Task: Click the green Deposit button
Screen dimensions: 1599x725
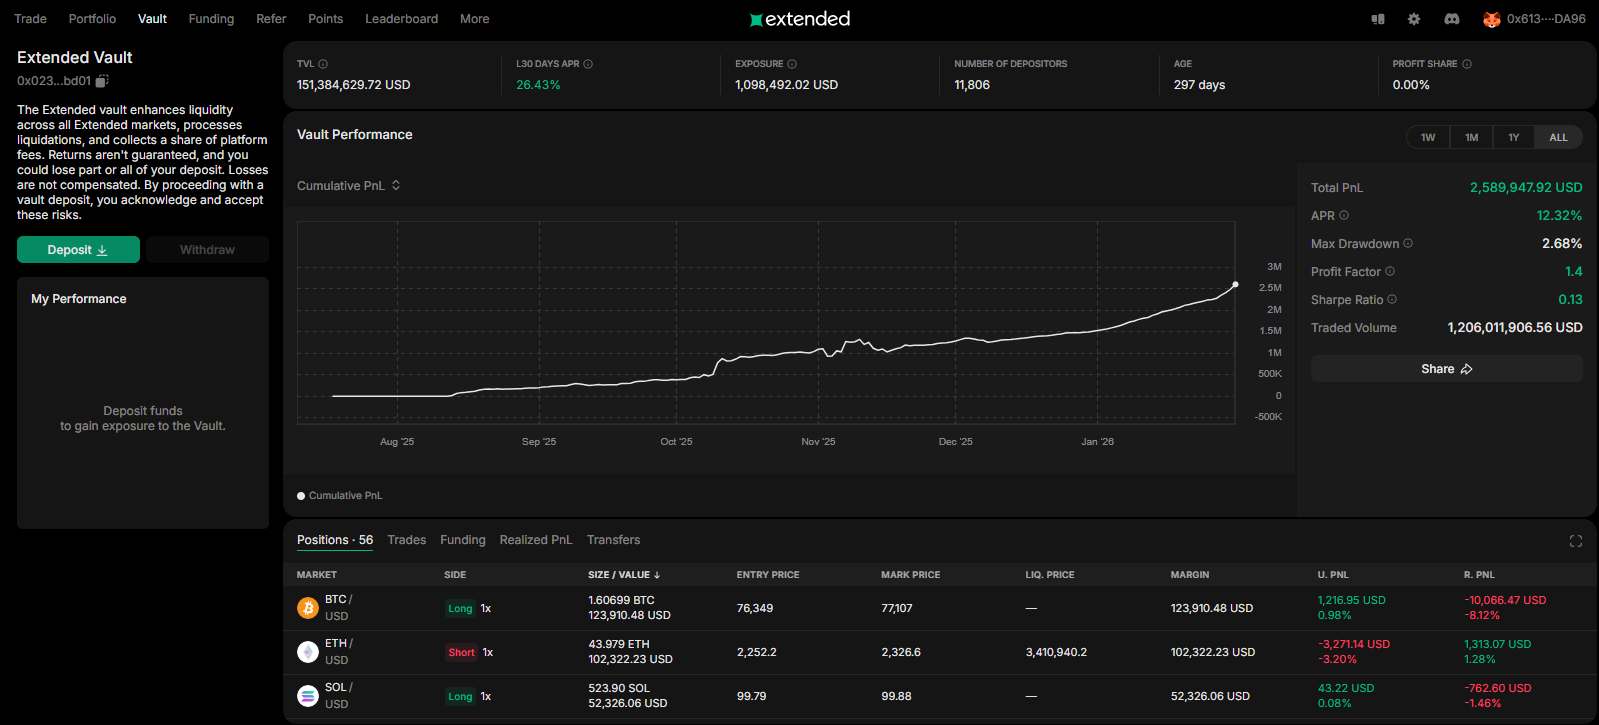Action: click(78, 250)
